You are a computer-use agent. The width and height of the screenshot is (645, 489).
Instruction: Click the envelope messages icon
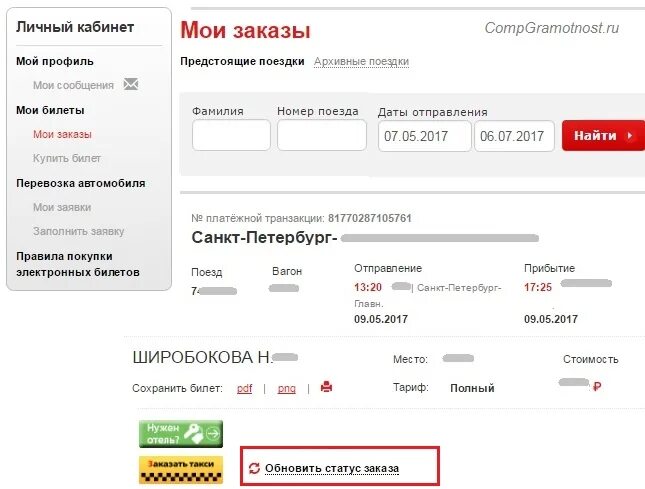131,84
